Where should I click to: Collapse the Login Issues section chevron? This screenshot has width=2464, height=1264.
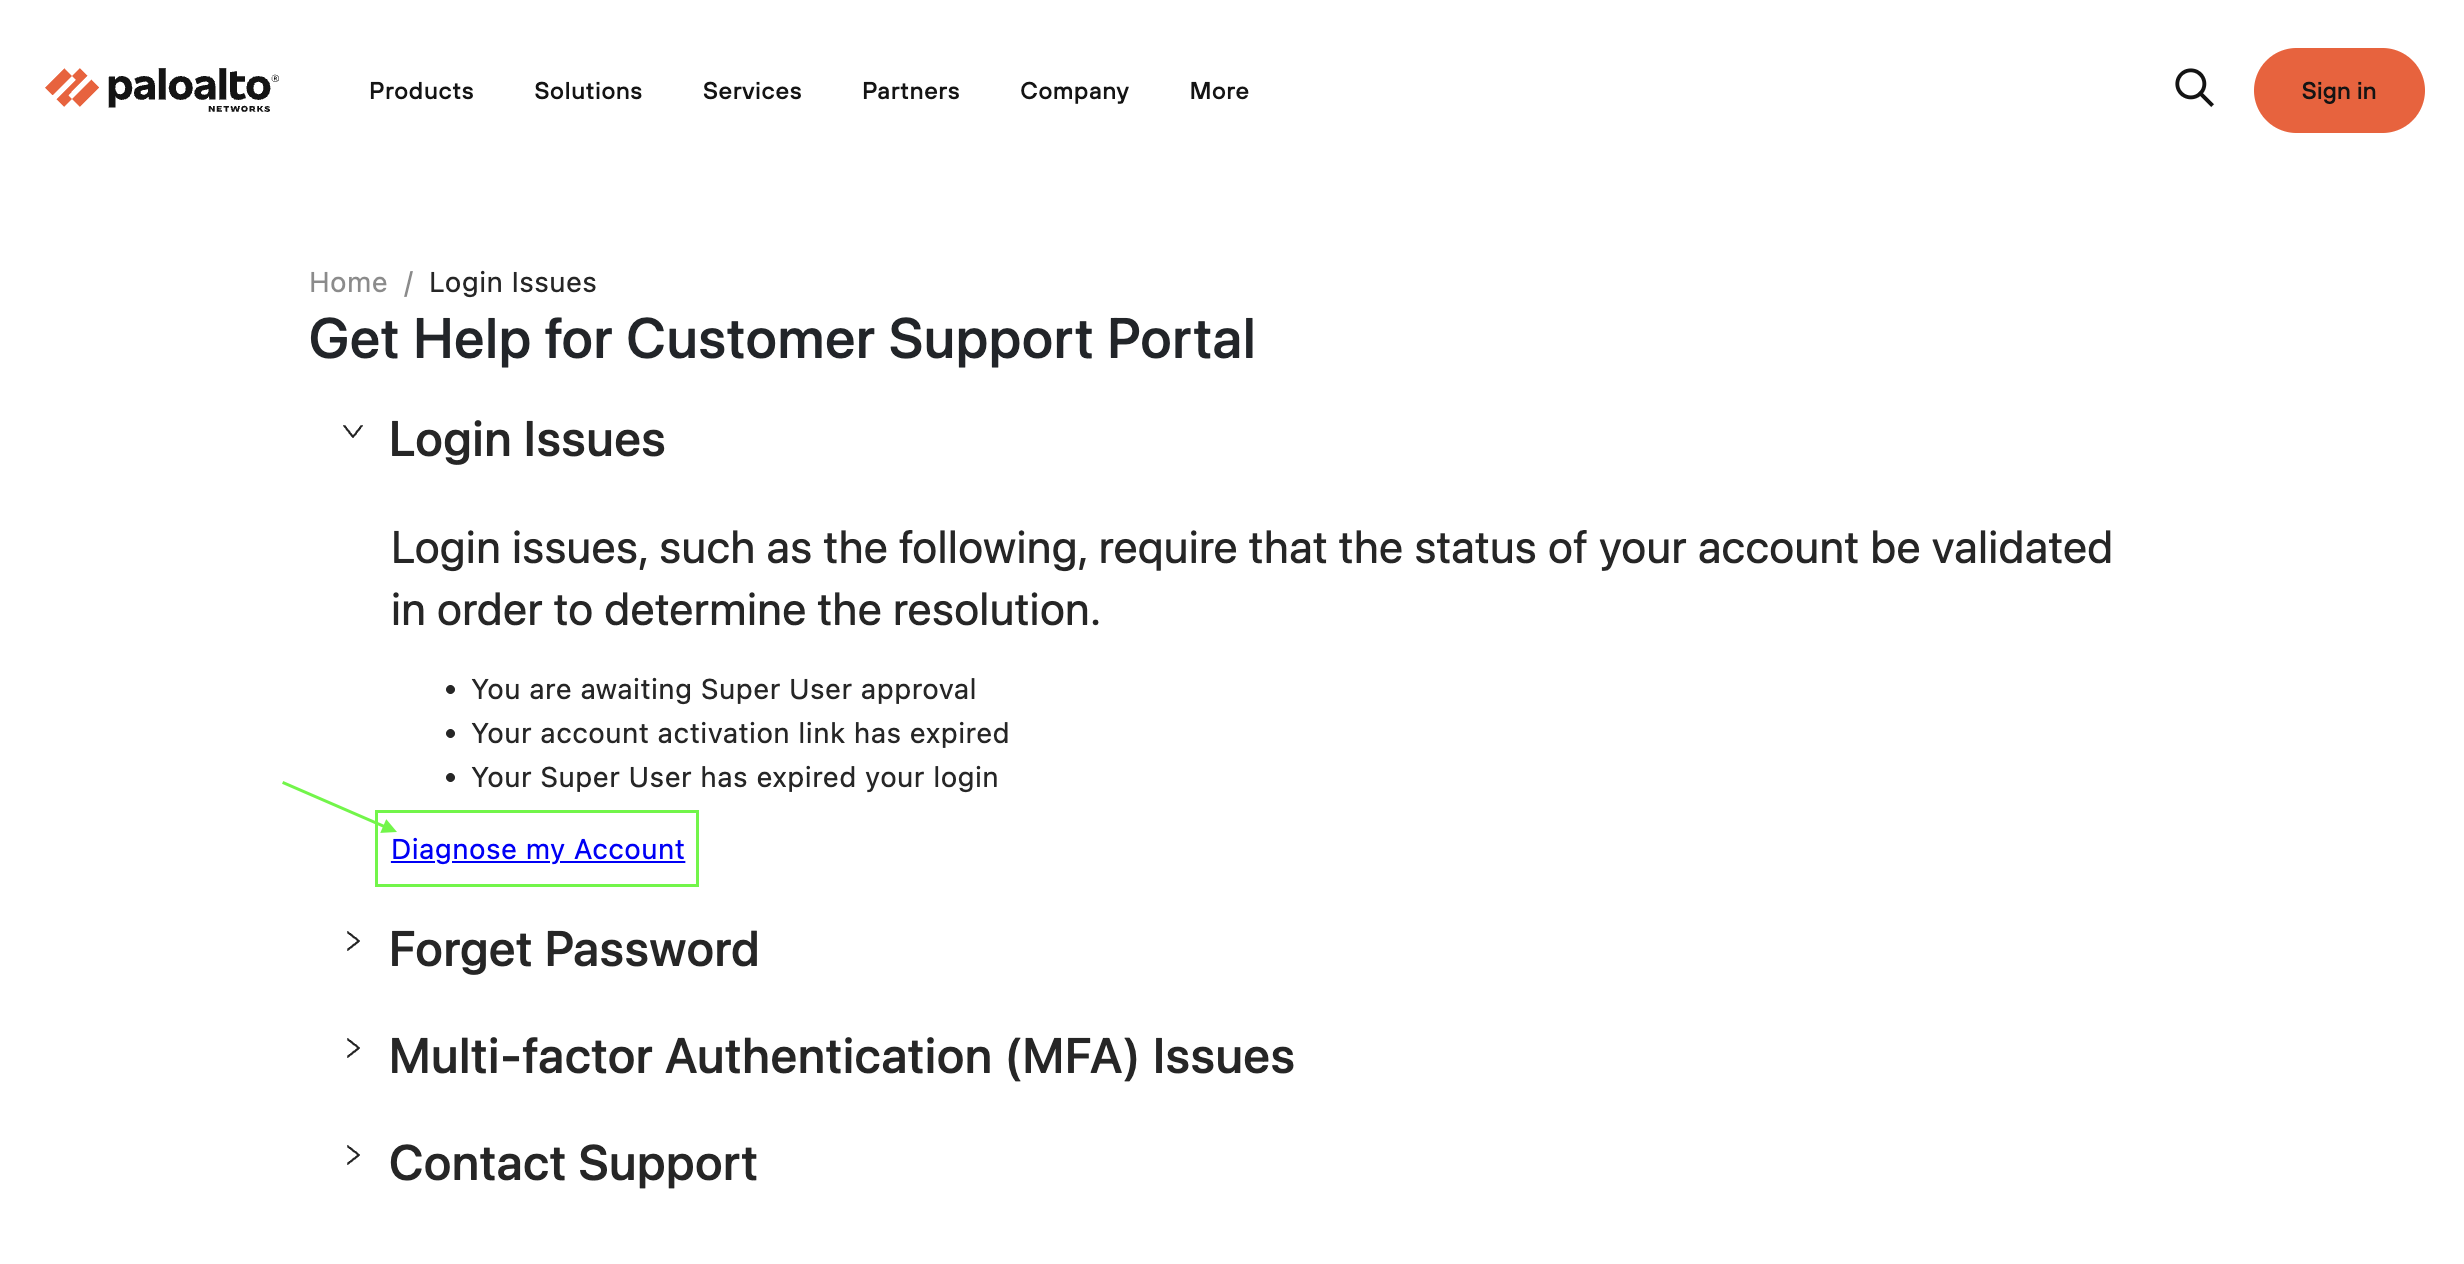click(353, 432)
